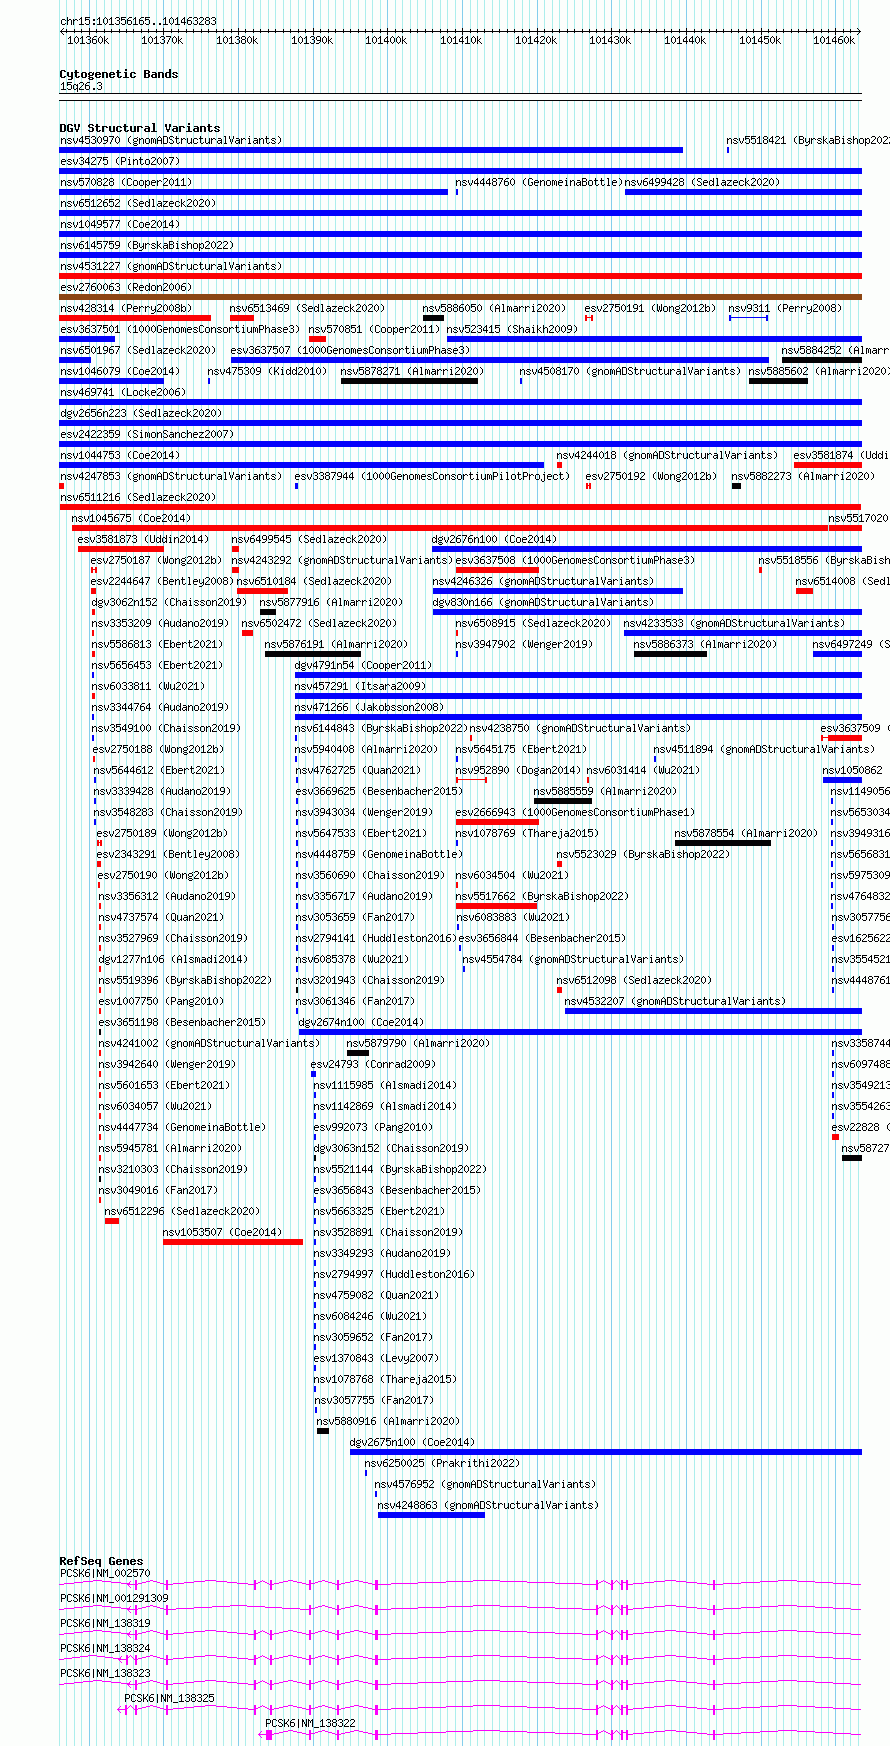Click the chr15:101356165..101463283 coordinates
Image resolution: width=890 pixels, height=1746 pixels.
[138, 21]
